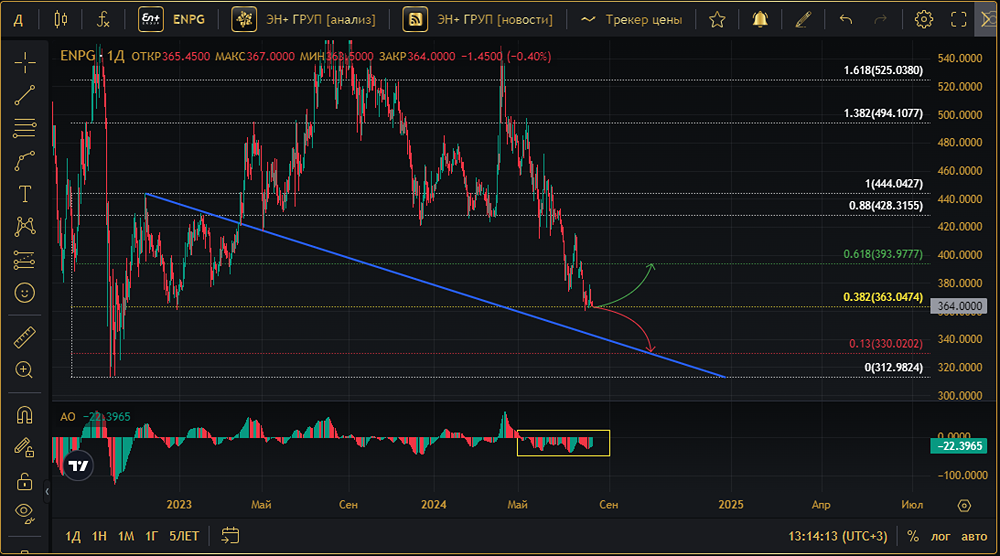Open the emoji icons tool
Image resolution: width=1000 pixels, height=556 pixels.
click(x=25, y=293)
